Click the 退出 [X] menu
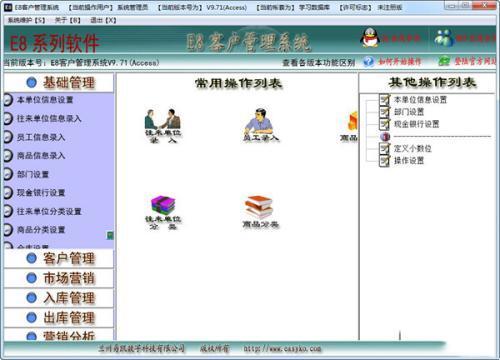The width and height of the screenshot is (500, 360). click(103, 20)
